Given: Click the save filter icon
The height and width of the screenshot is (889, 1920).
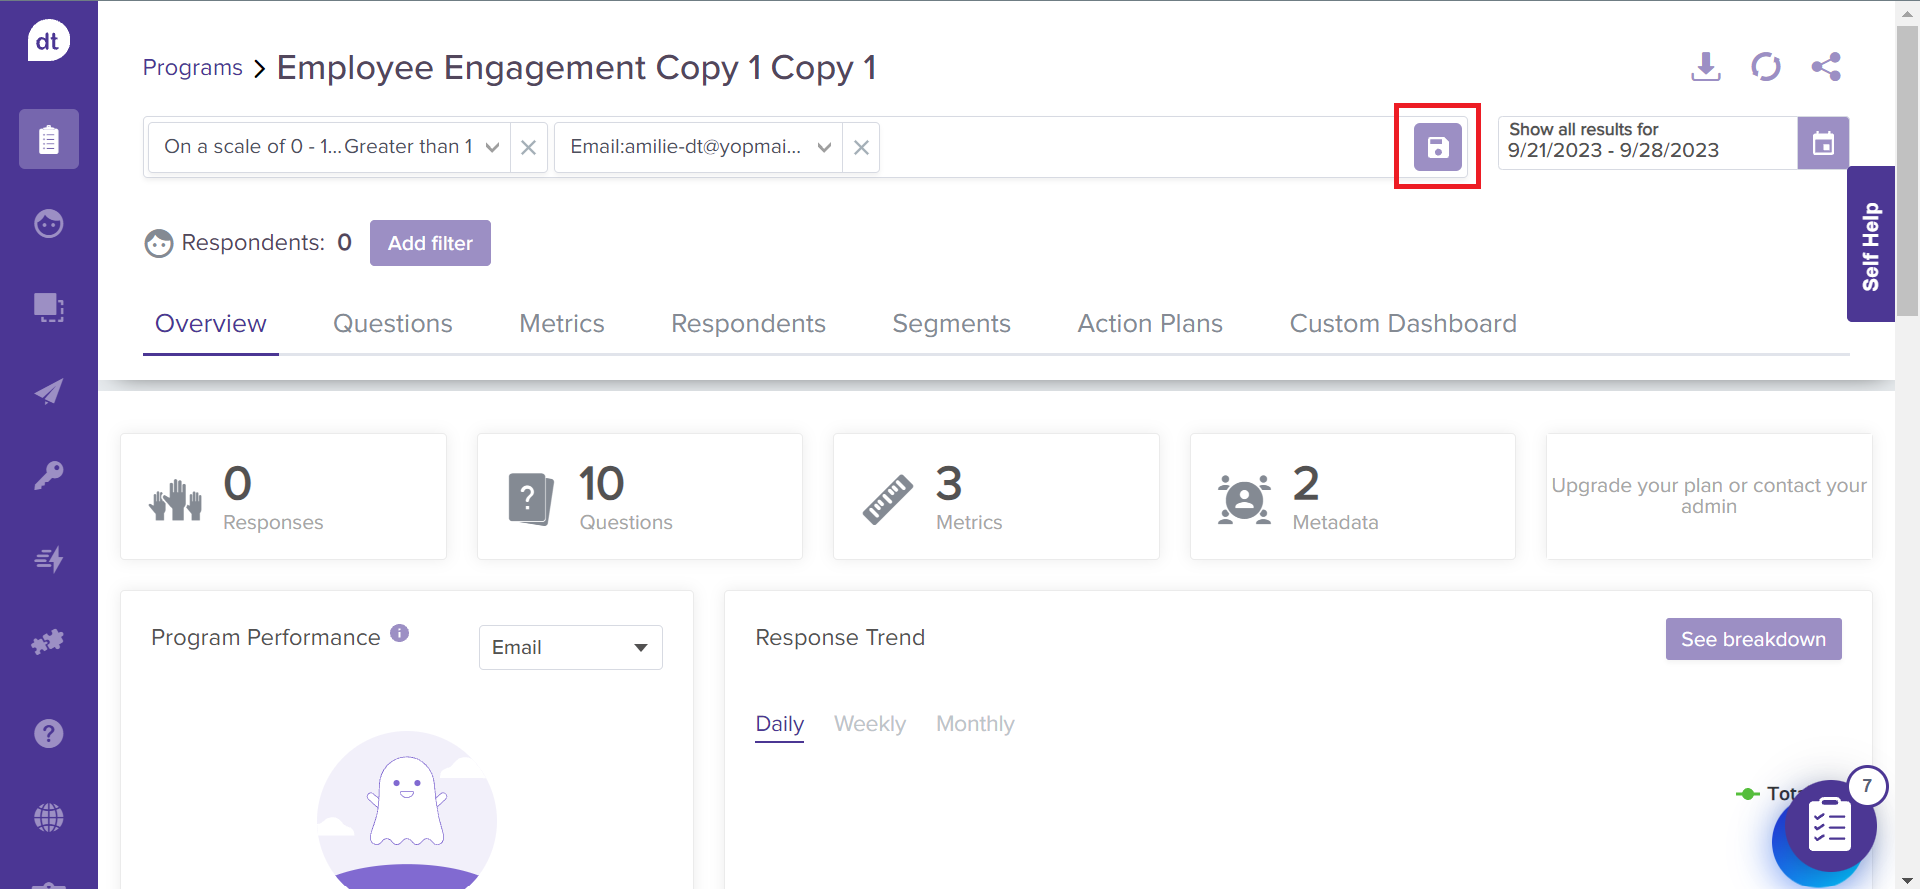Looking at the screenshot, I should tap(1437, 147).
